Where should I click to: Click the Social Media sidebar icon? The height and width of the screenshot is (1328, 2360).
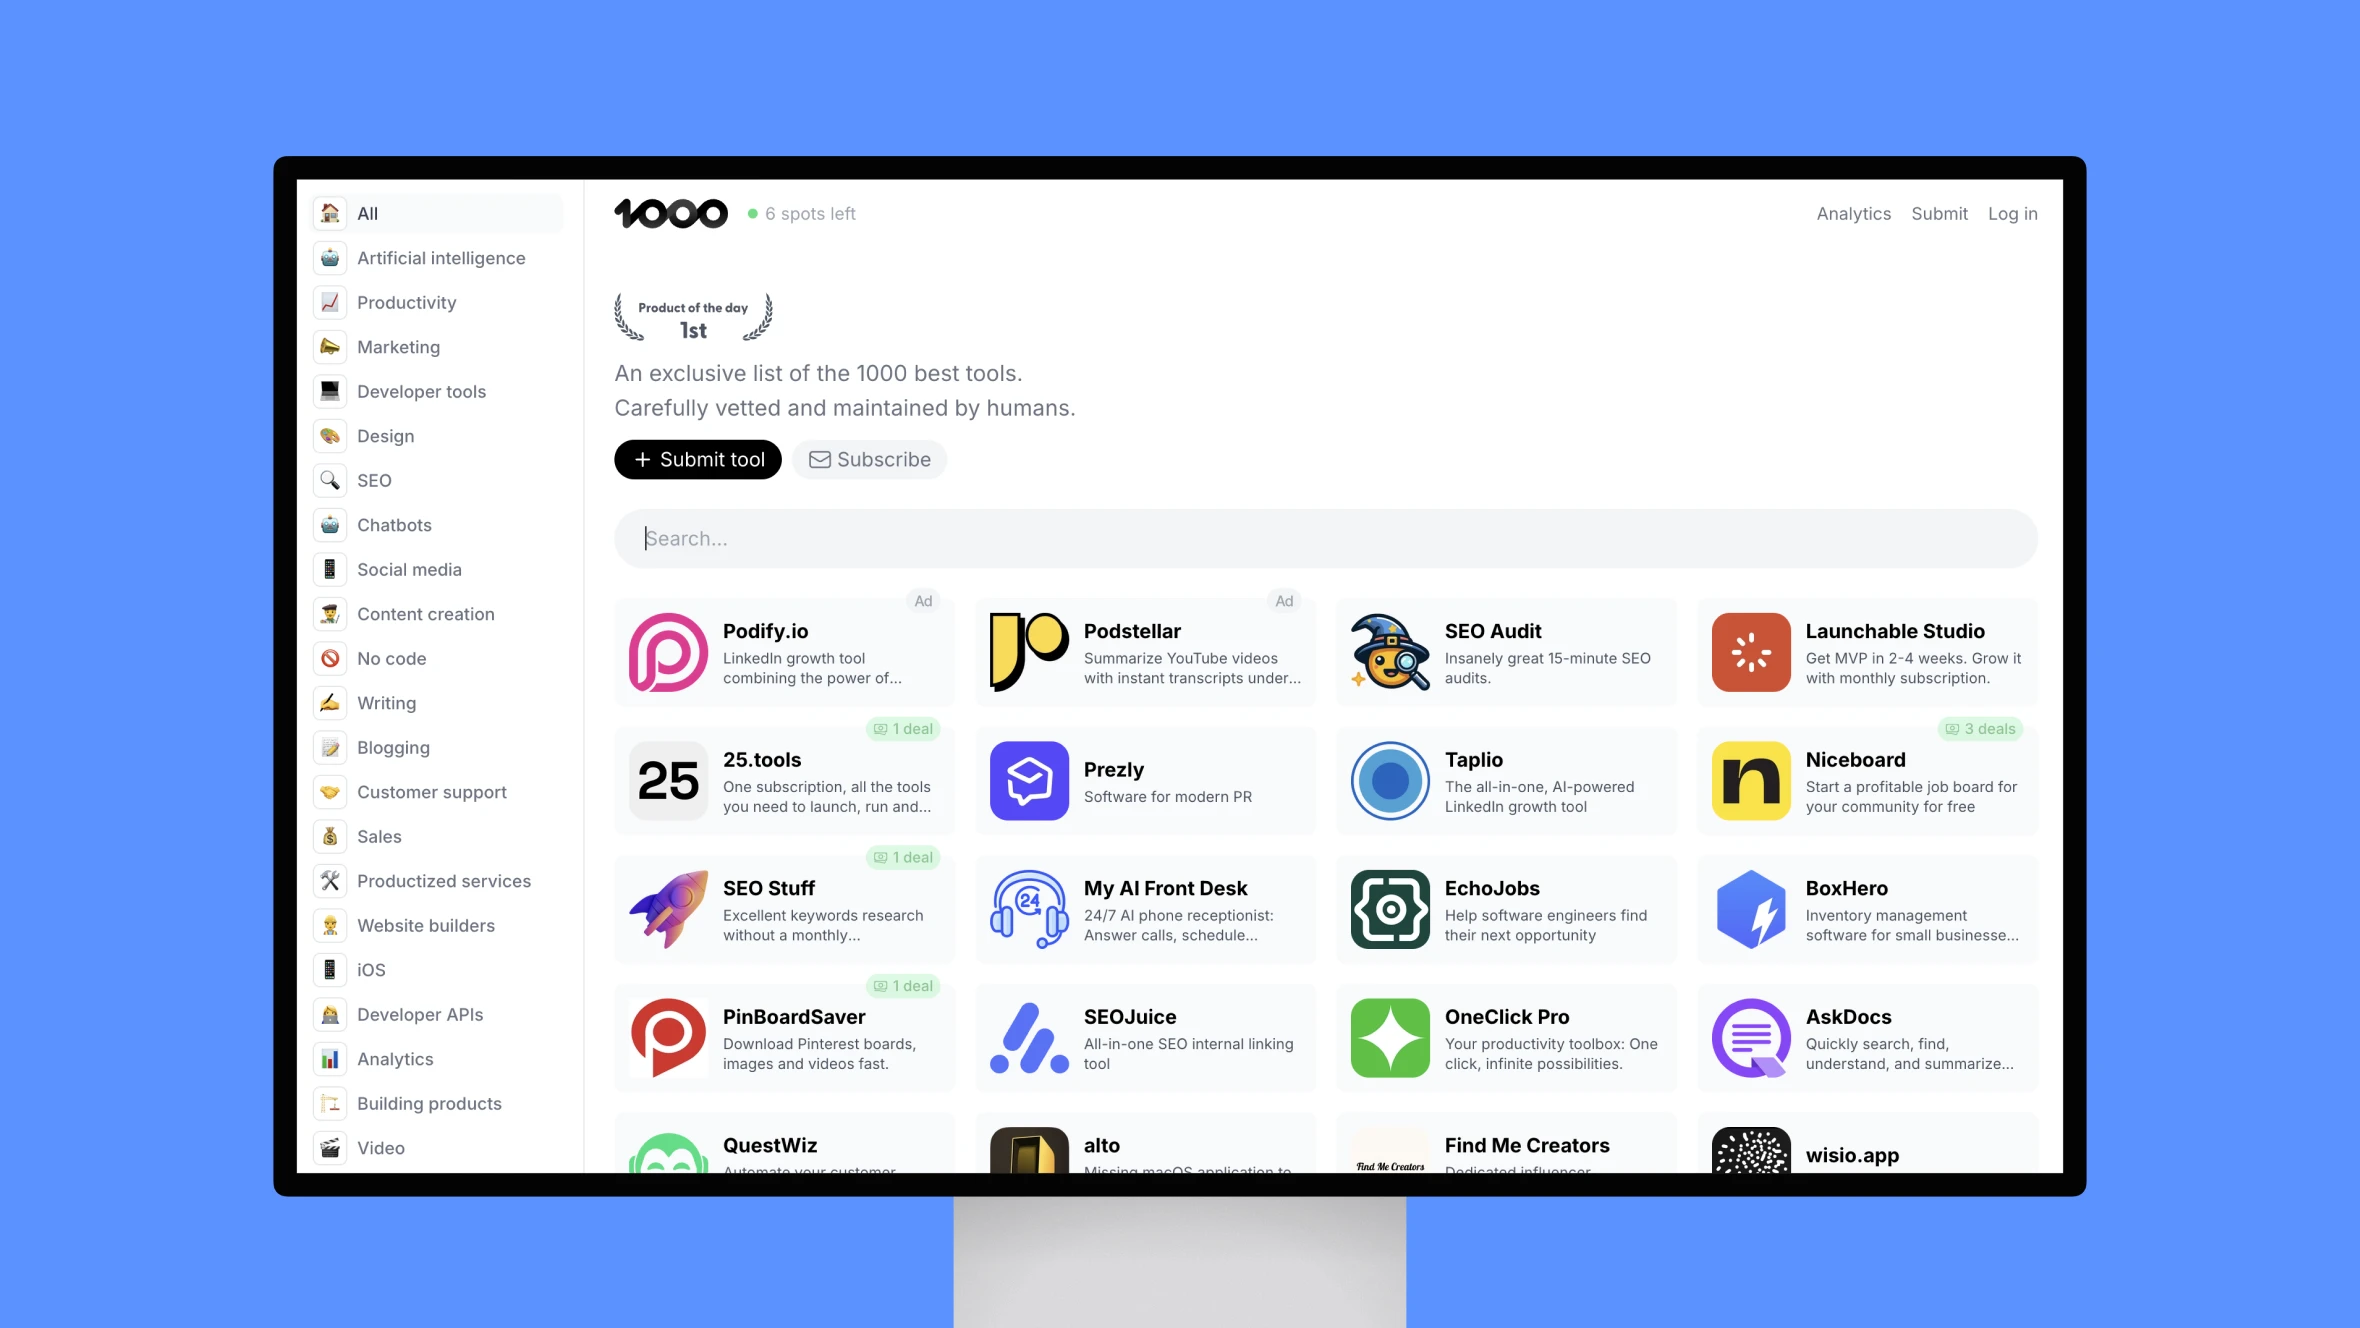[x=332, y=569]
